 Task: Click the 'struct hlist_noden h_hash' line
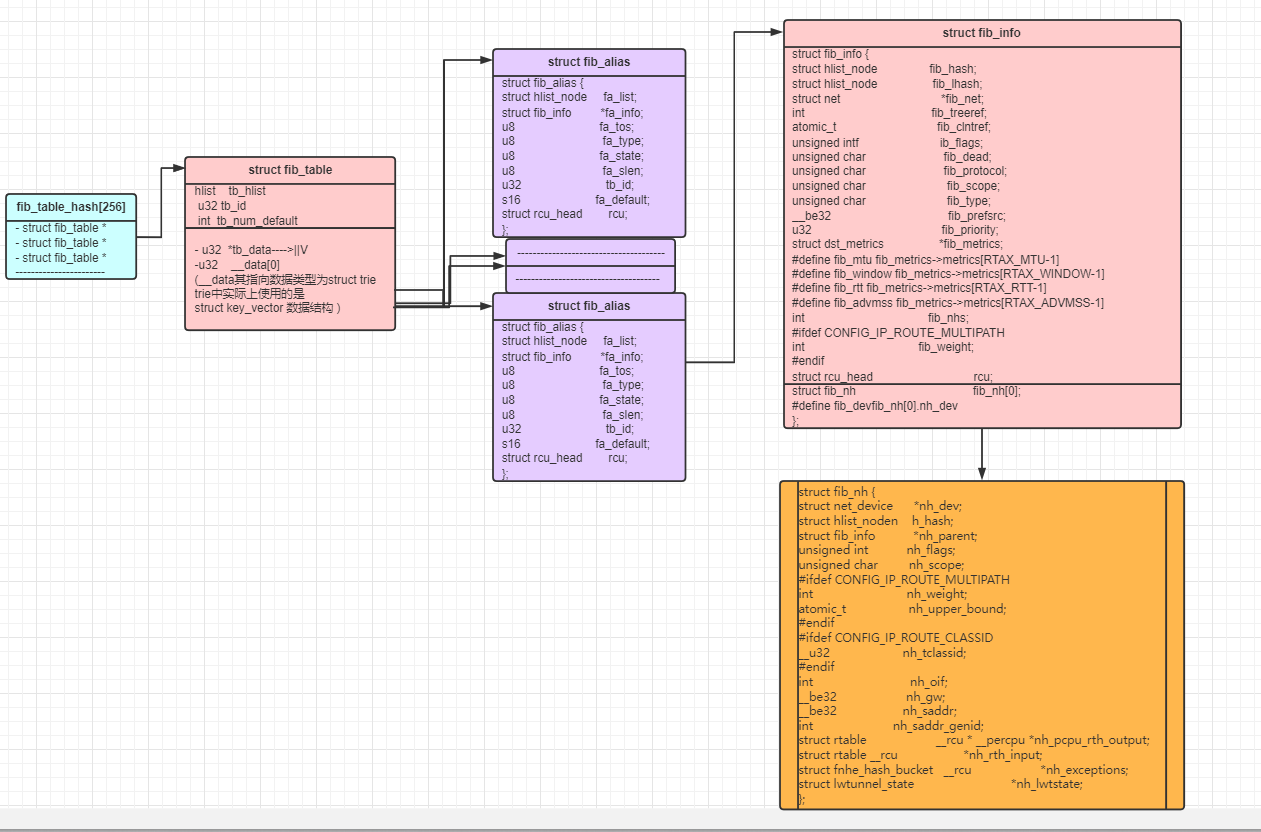(876, 520)
